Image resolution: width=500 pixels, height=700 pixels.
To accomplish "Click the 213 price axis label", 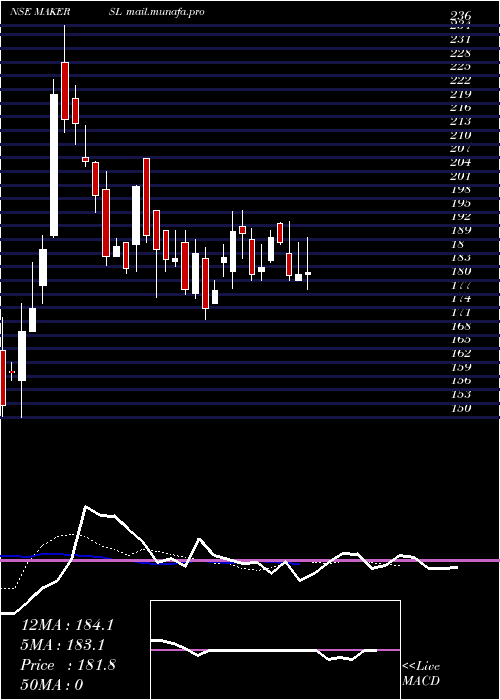I will click(x=461, y=121).
